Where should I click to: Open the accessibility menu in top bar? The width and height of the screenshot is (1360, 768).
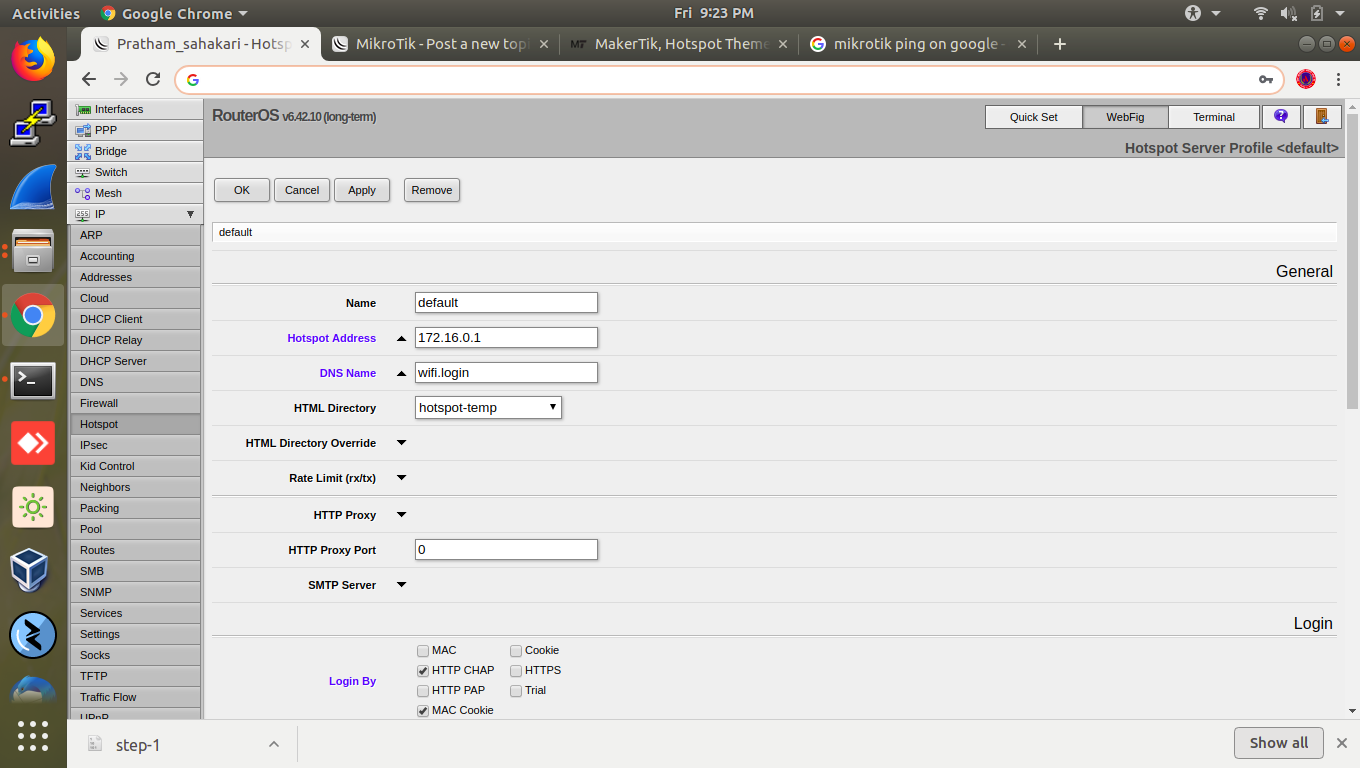point(1193,13)
